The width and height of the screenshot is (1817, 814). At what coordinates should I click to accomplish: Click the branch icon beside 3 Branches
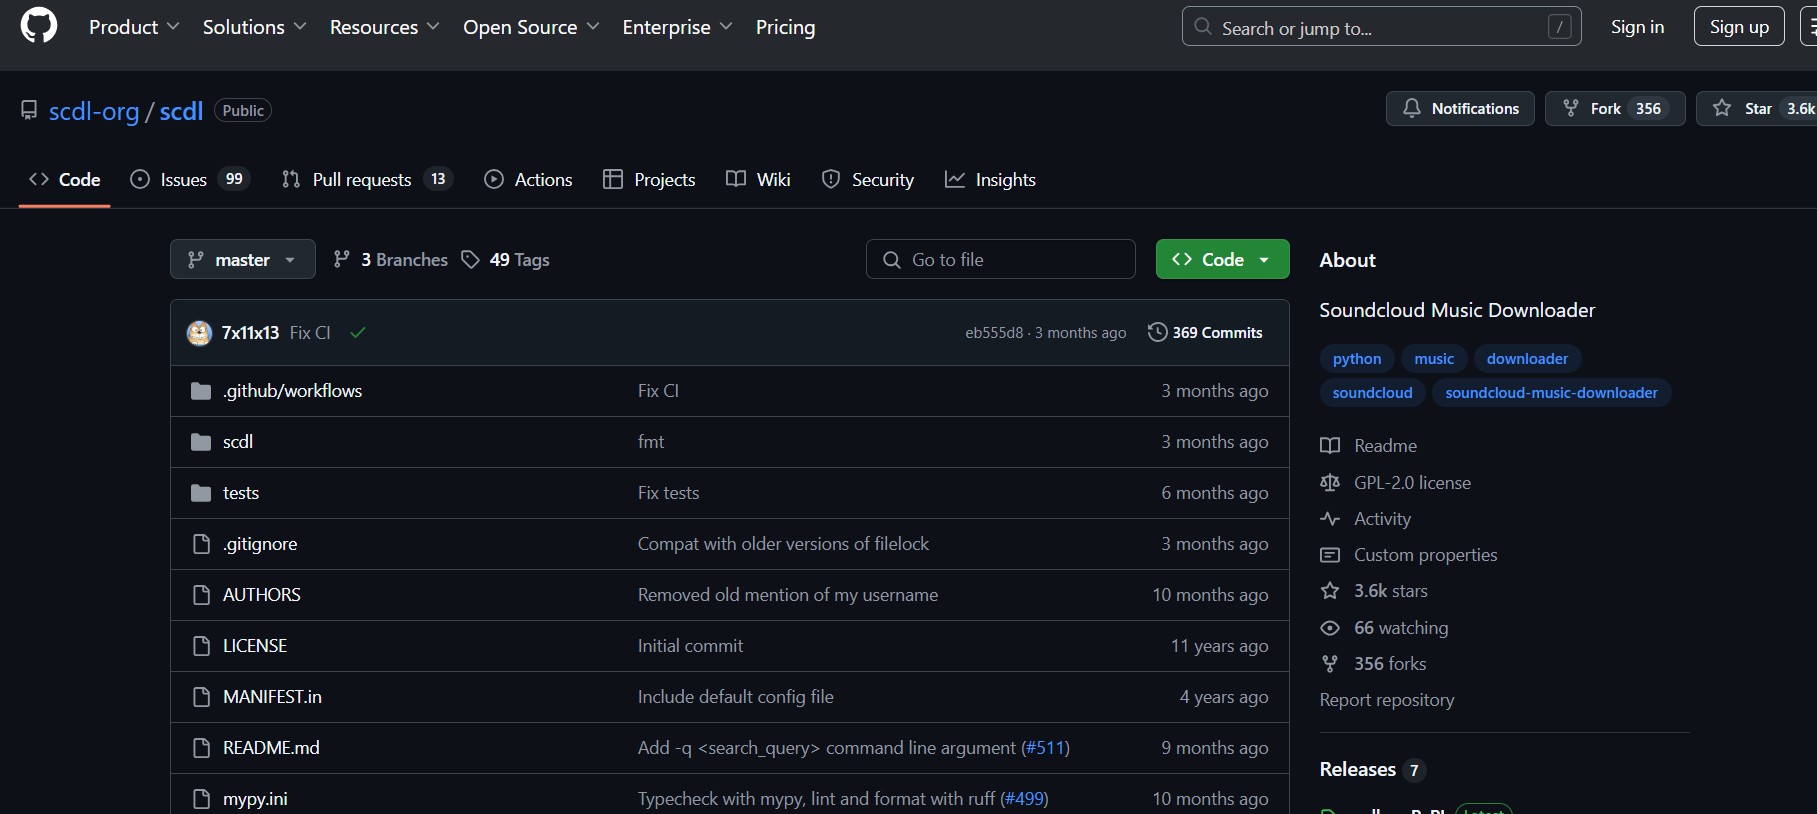(342, 260)
